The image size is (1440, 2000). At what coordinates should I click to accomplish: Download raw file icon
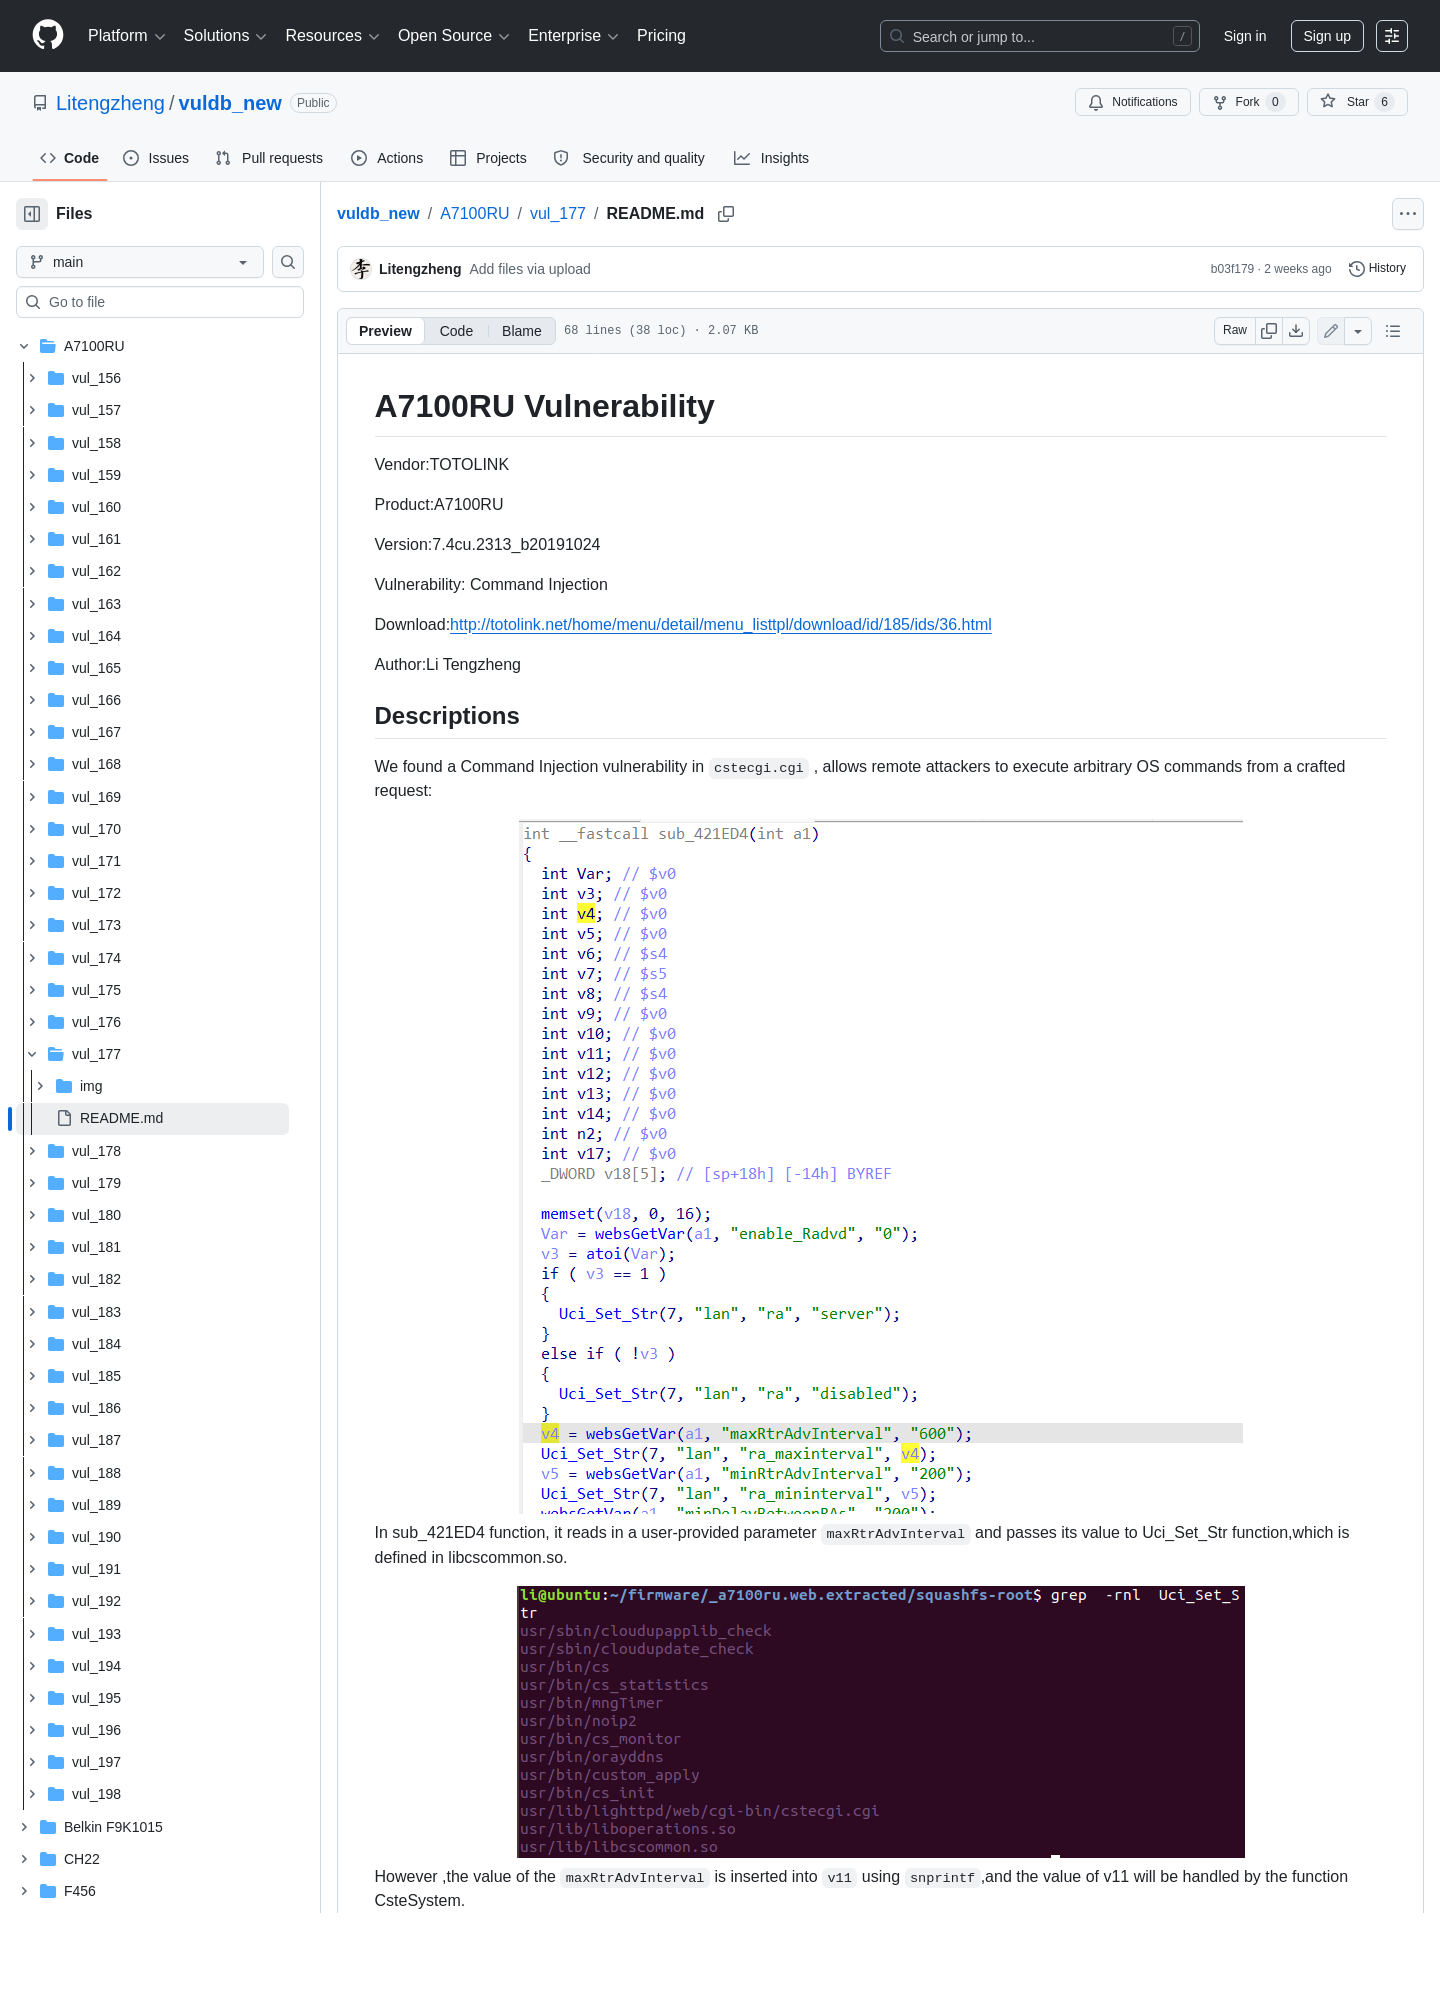click(x=1296, y=331)
